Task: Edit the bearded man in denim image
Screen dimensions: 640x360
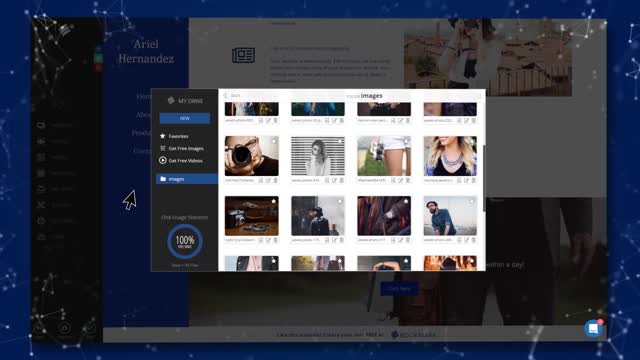Action: point(467,240)
